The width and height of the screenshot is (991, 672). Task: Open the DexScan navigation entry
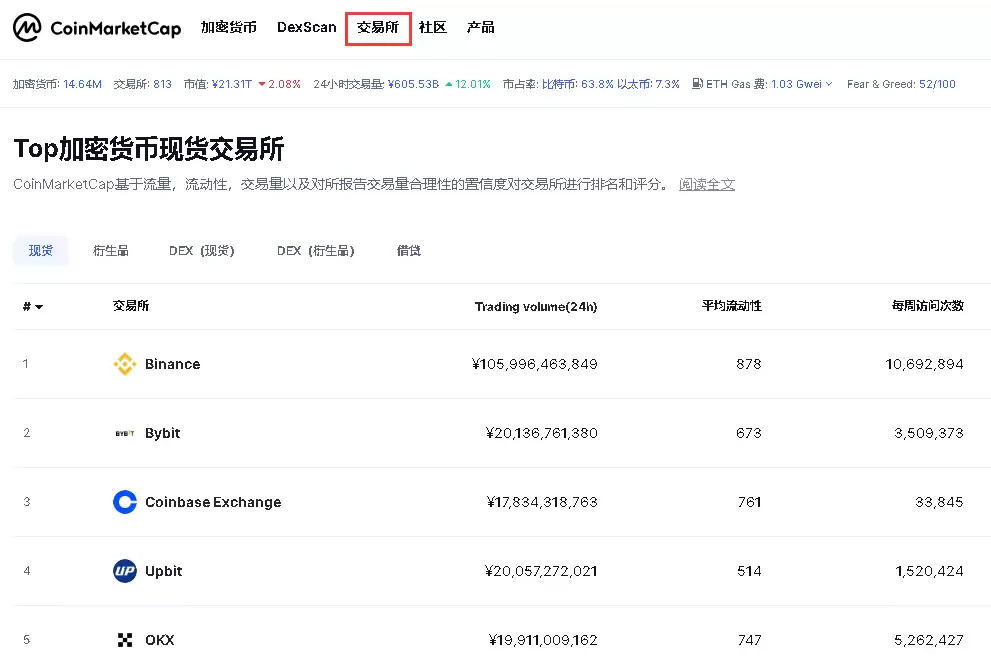pyautogui.click(x=306, y=28)
